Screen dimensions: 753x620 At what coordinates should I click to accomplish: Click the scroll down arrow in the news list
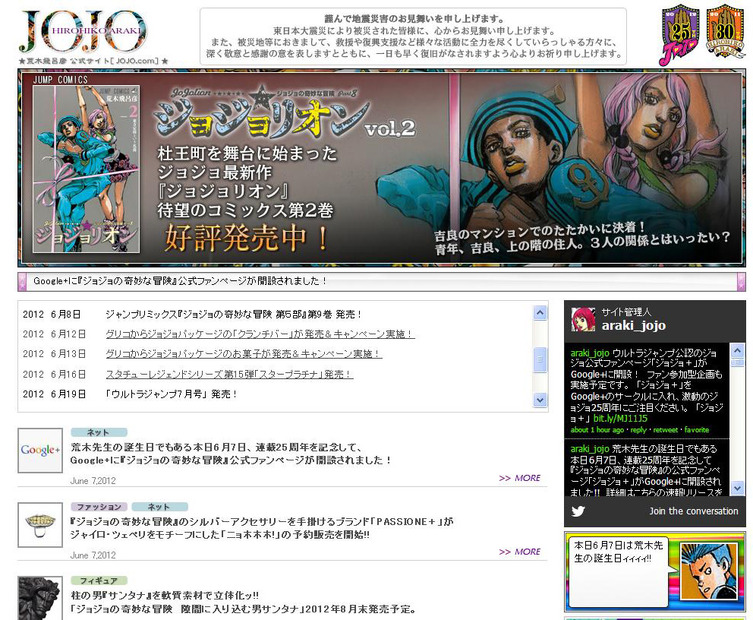[x=540, y=400]
